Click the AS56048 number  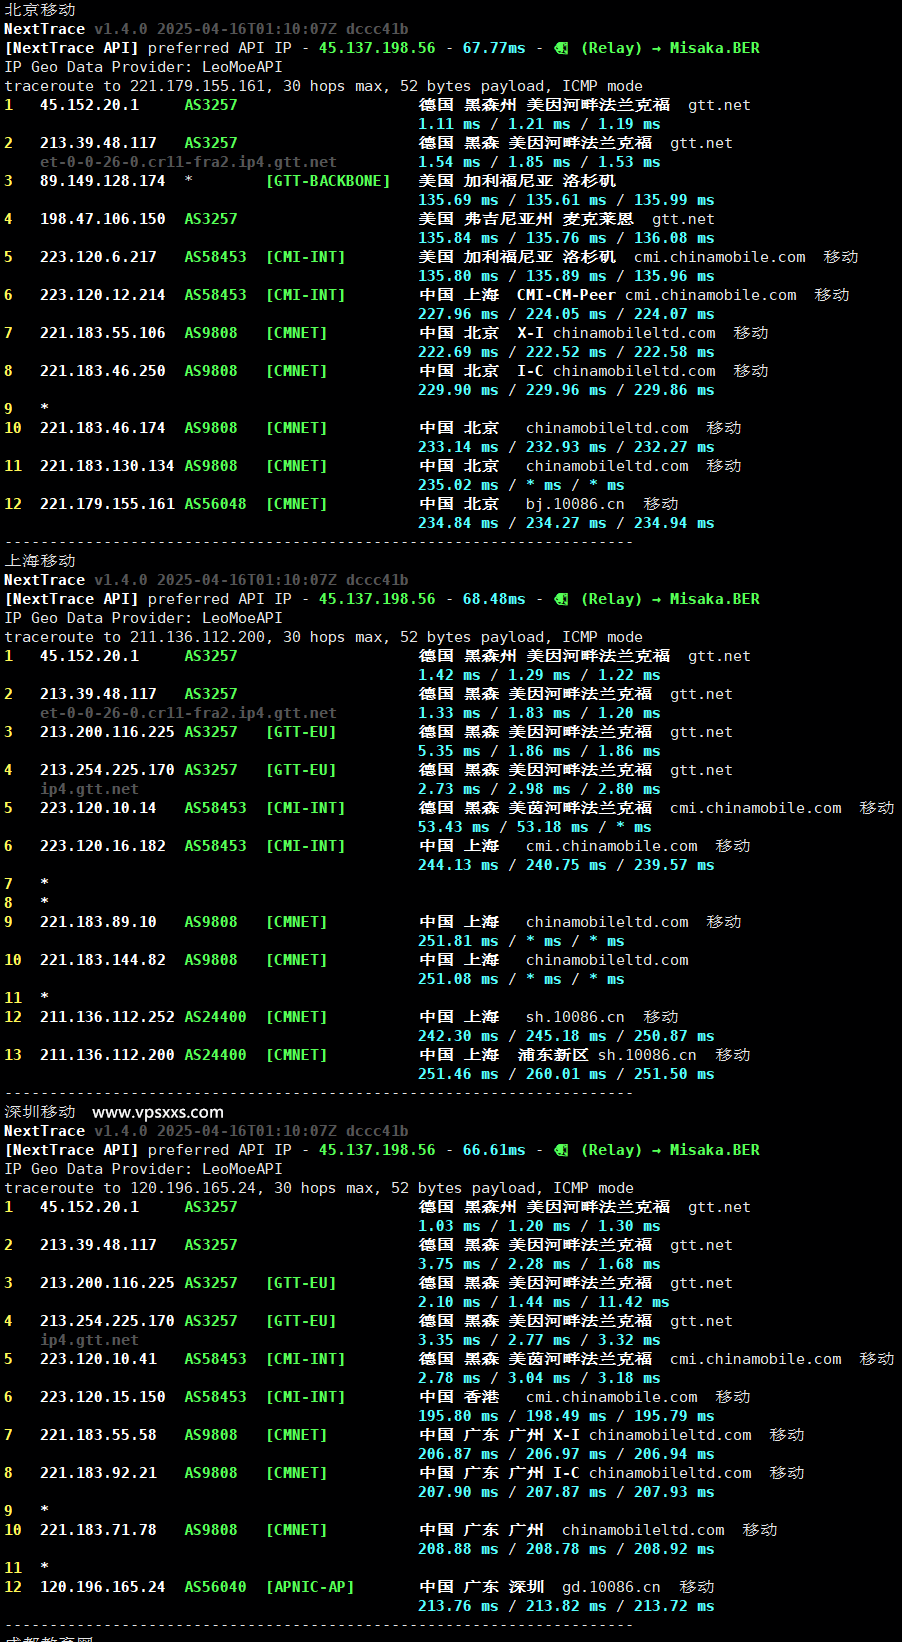click(x=215, y=504)
